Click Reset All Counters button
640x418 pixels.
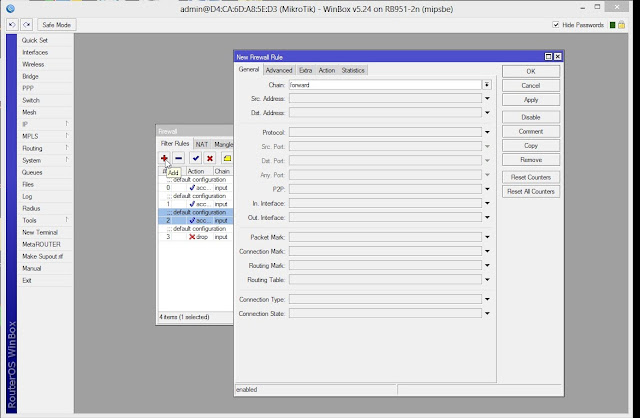[x=531, y=191]
